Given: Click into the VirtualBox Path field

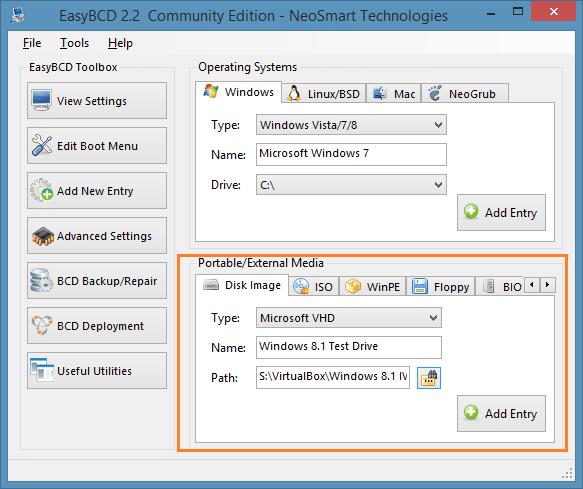Looking at the screenshot, I should pos(333,377).
